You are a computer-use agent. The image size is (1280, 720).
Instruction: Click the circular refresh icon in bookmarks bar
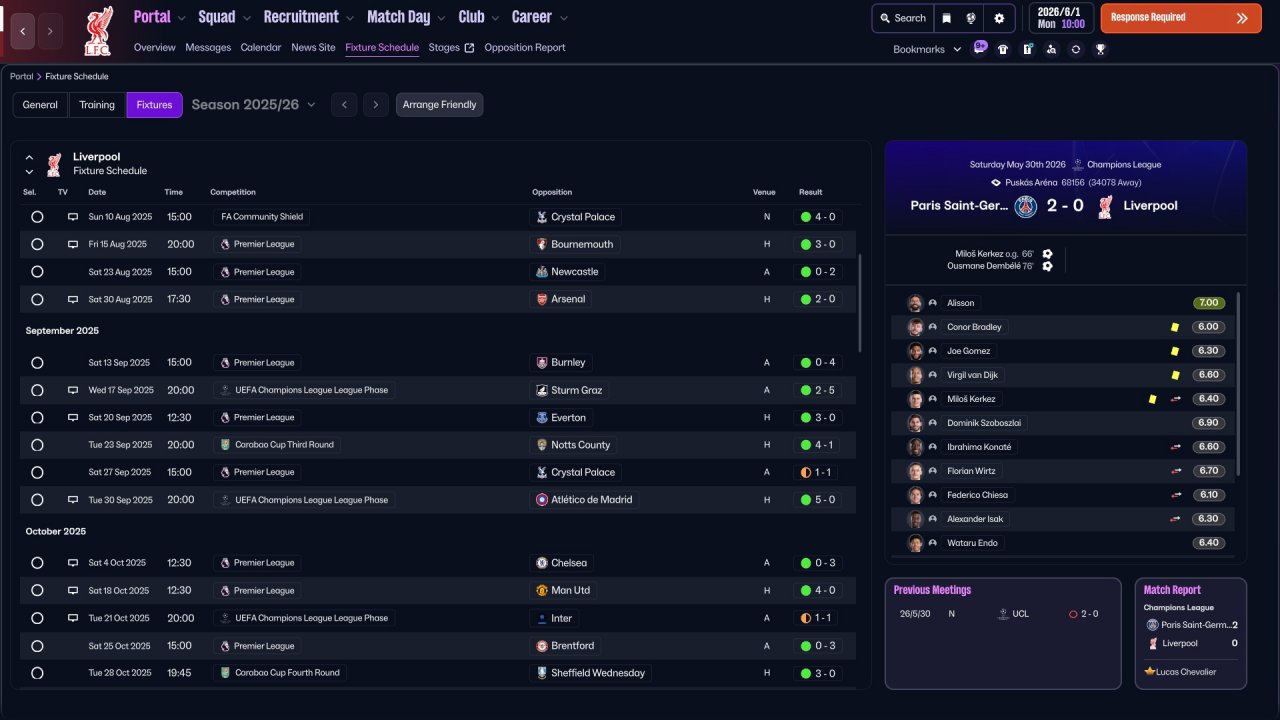click(1076, 49)
